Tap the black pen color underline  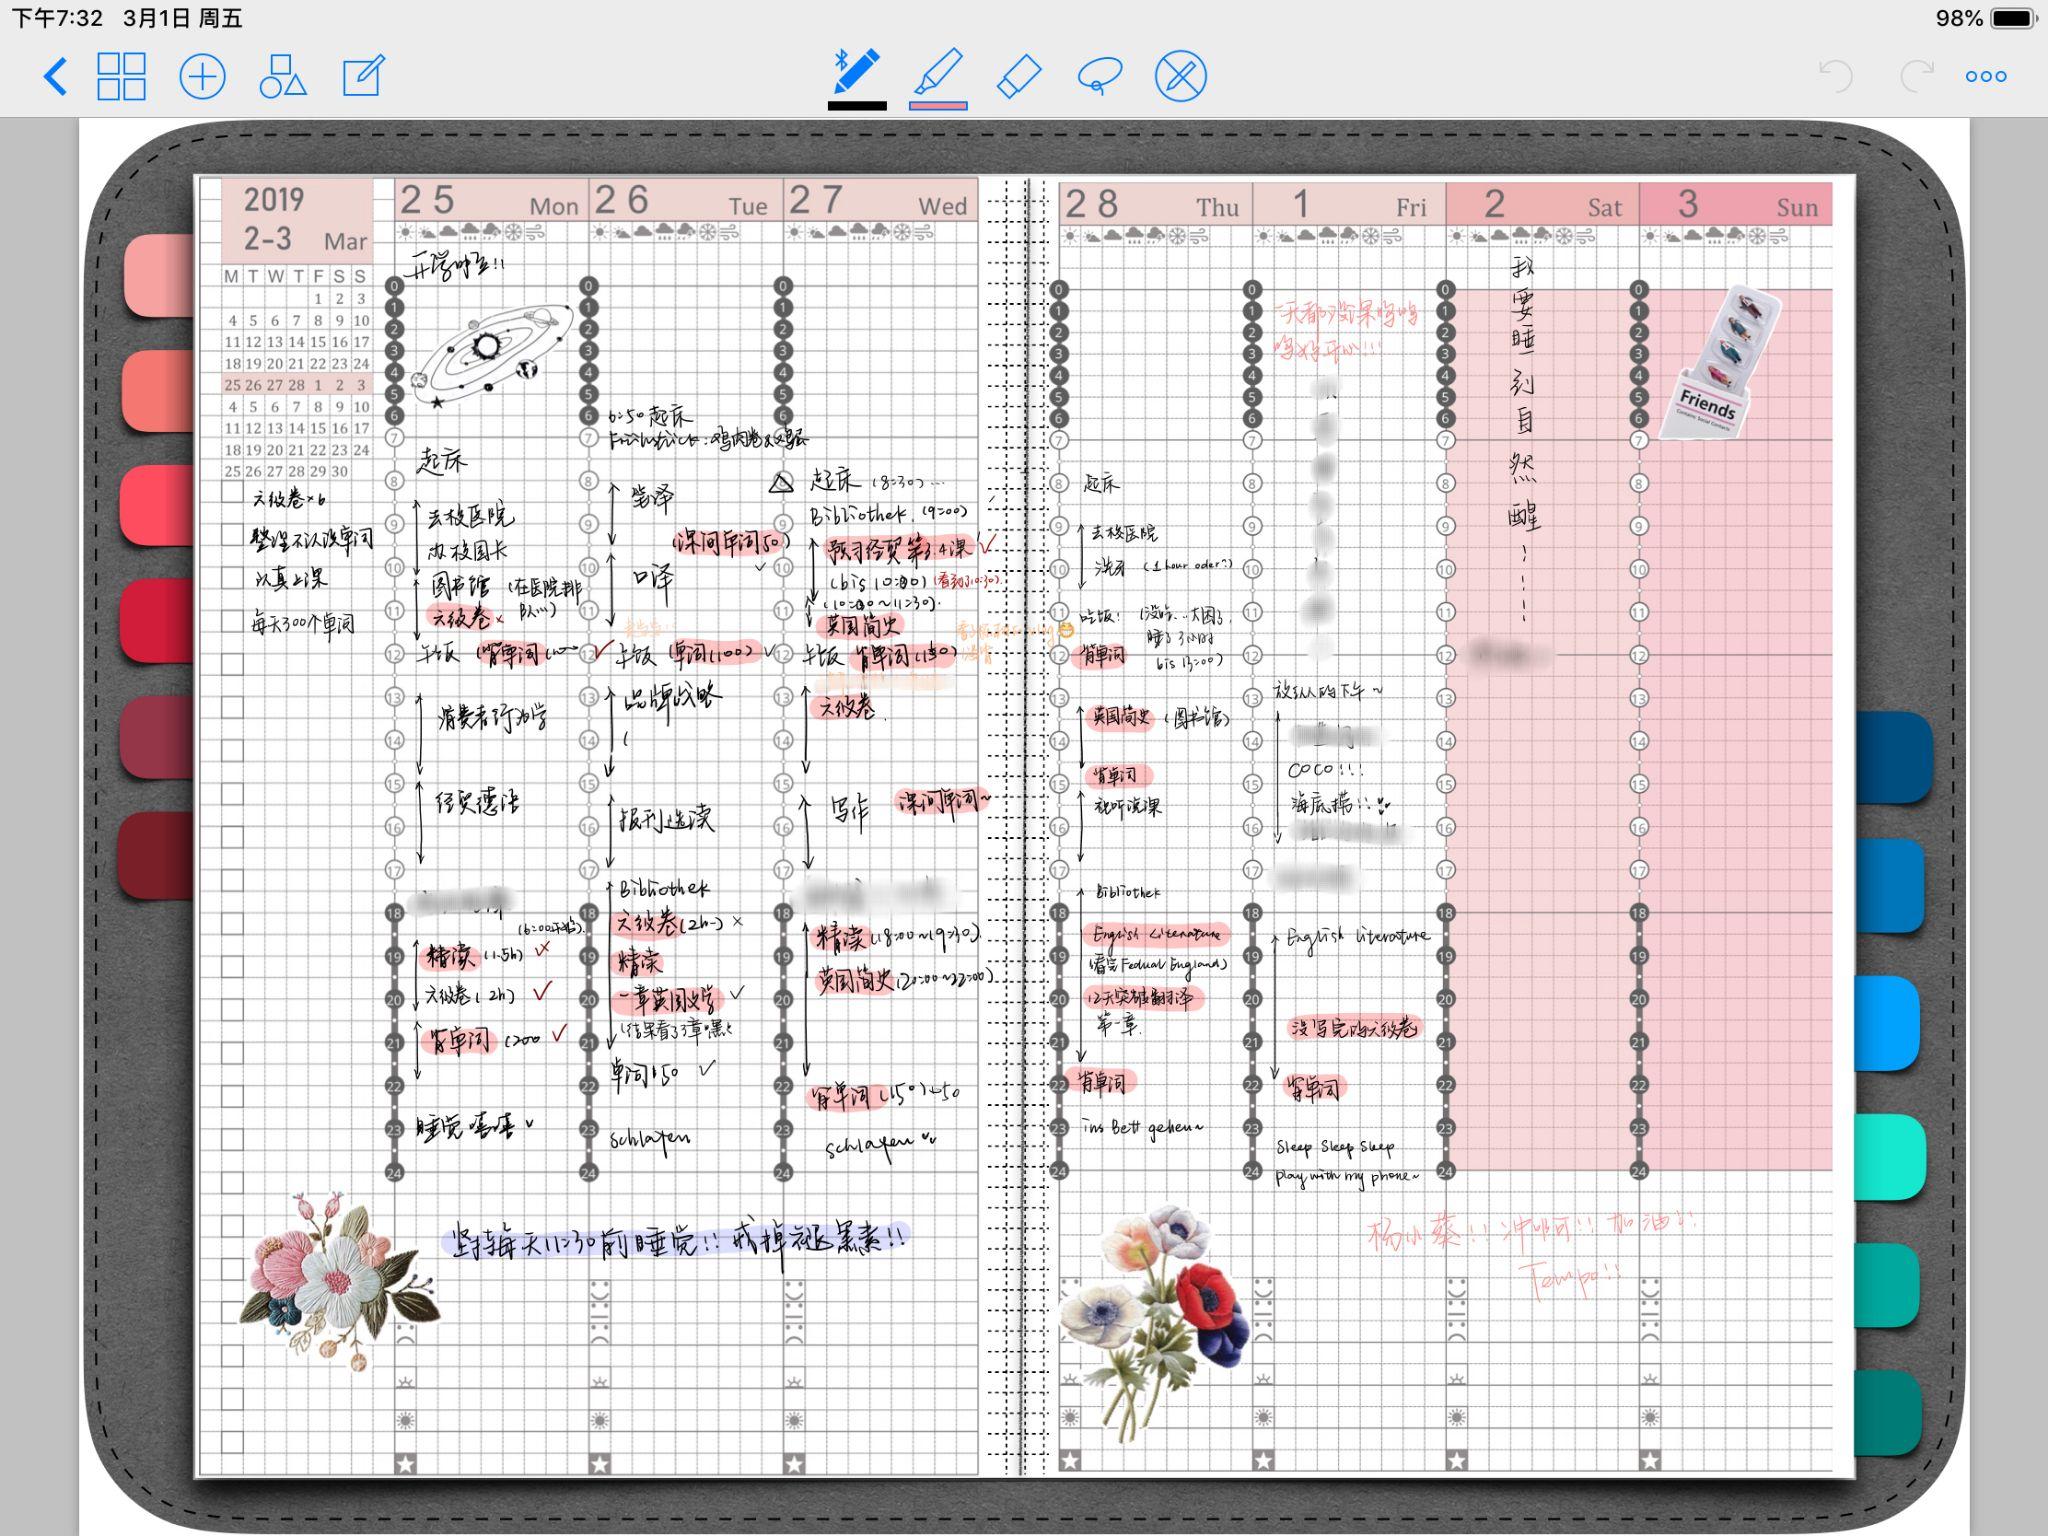click(857, 106)
